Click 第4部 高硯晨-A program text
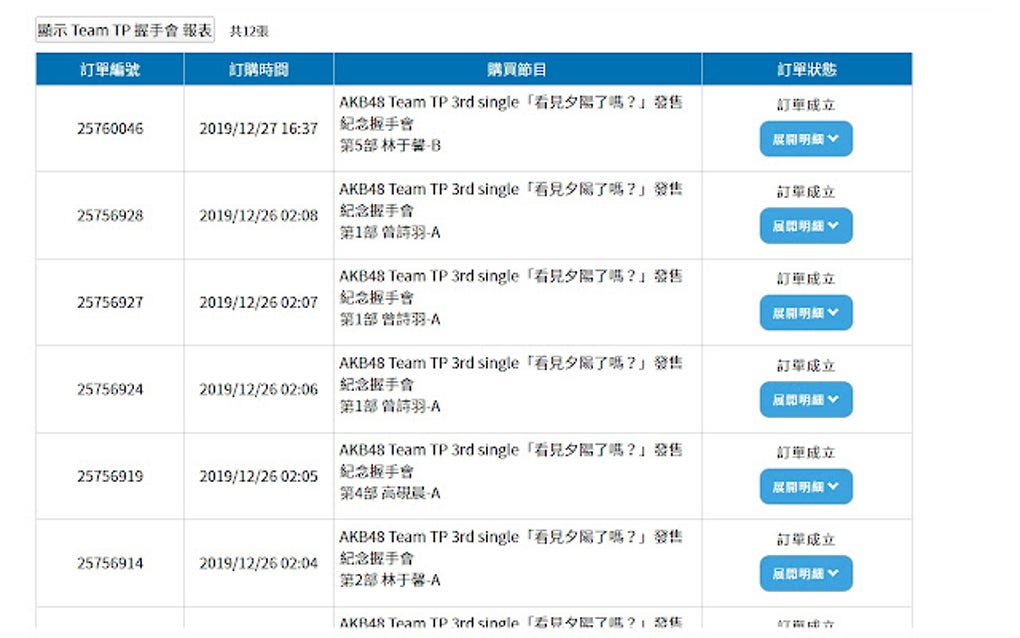 pyautogui.click(x=390, y=494)
